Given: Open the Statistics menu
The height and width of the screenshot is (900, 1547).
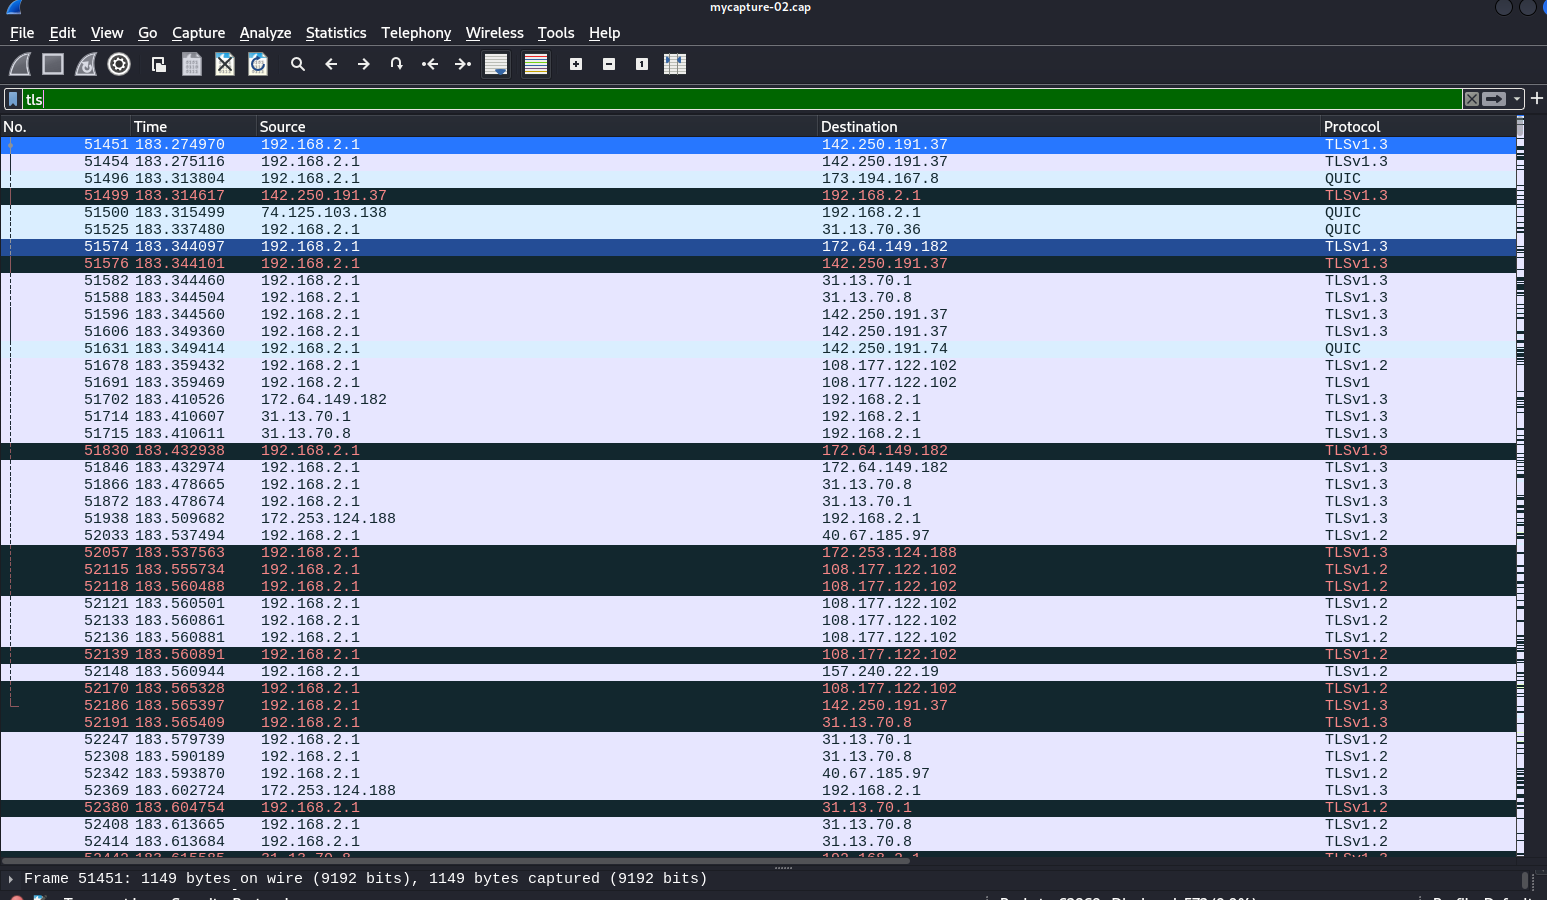Looking at the screenshot, I should point(336,33).
